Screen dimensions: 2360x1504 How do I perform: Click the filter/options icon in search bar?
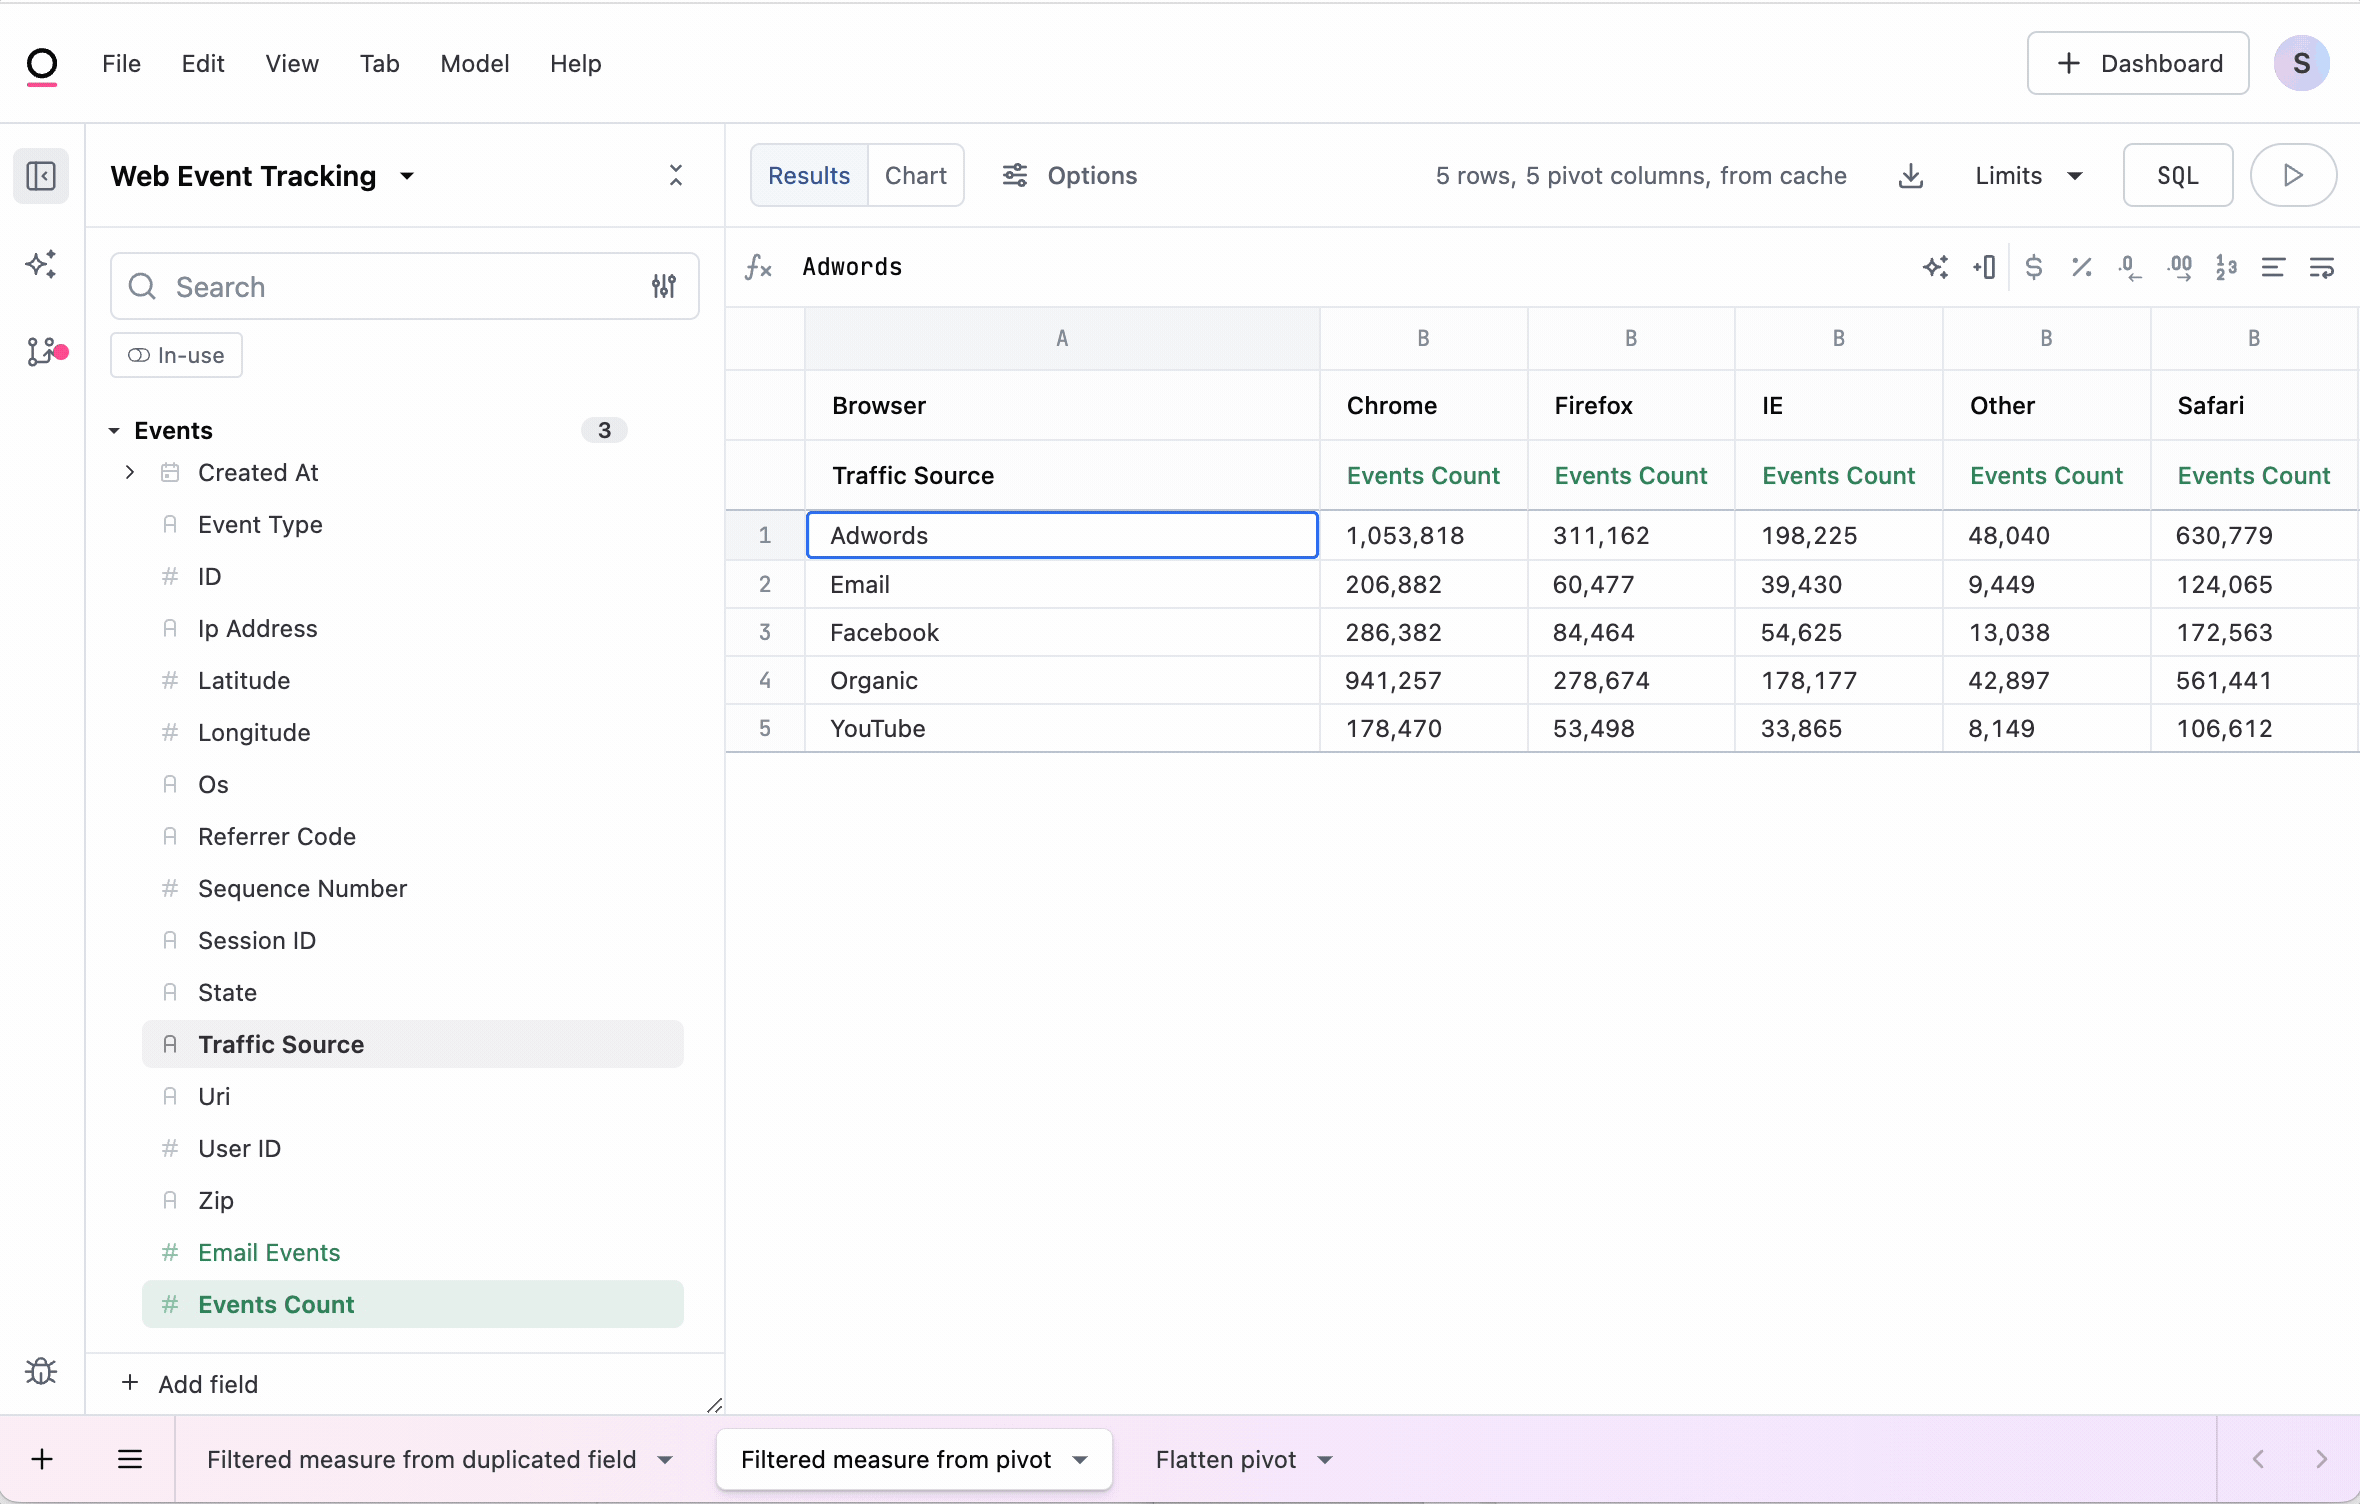coord(664,286)
